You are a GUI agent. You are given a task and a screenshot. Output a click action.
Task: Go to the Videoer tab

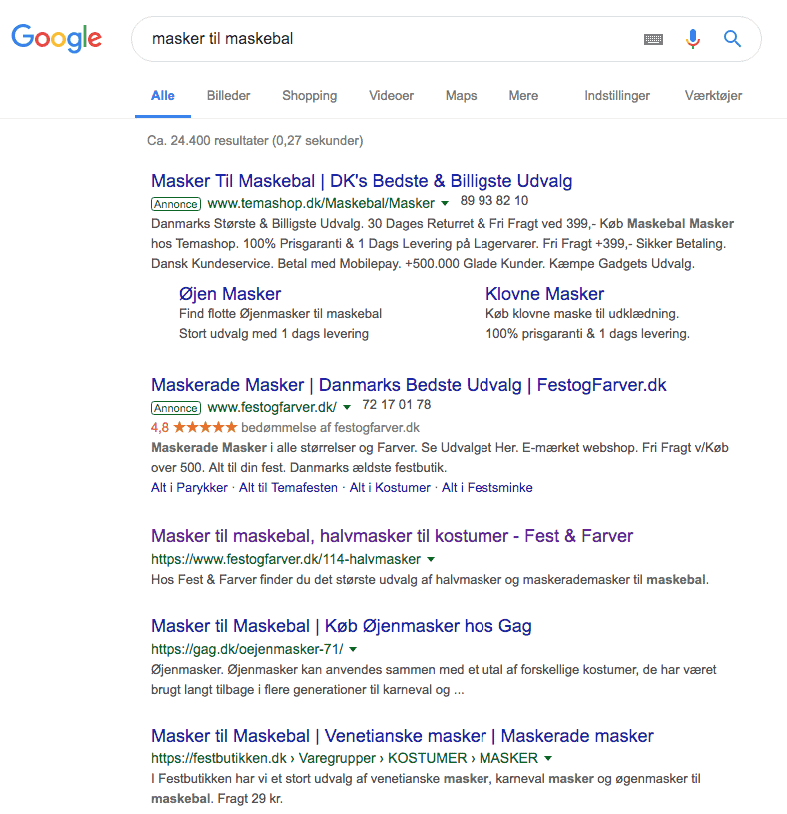tap(391, 96)
